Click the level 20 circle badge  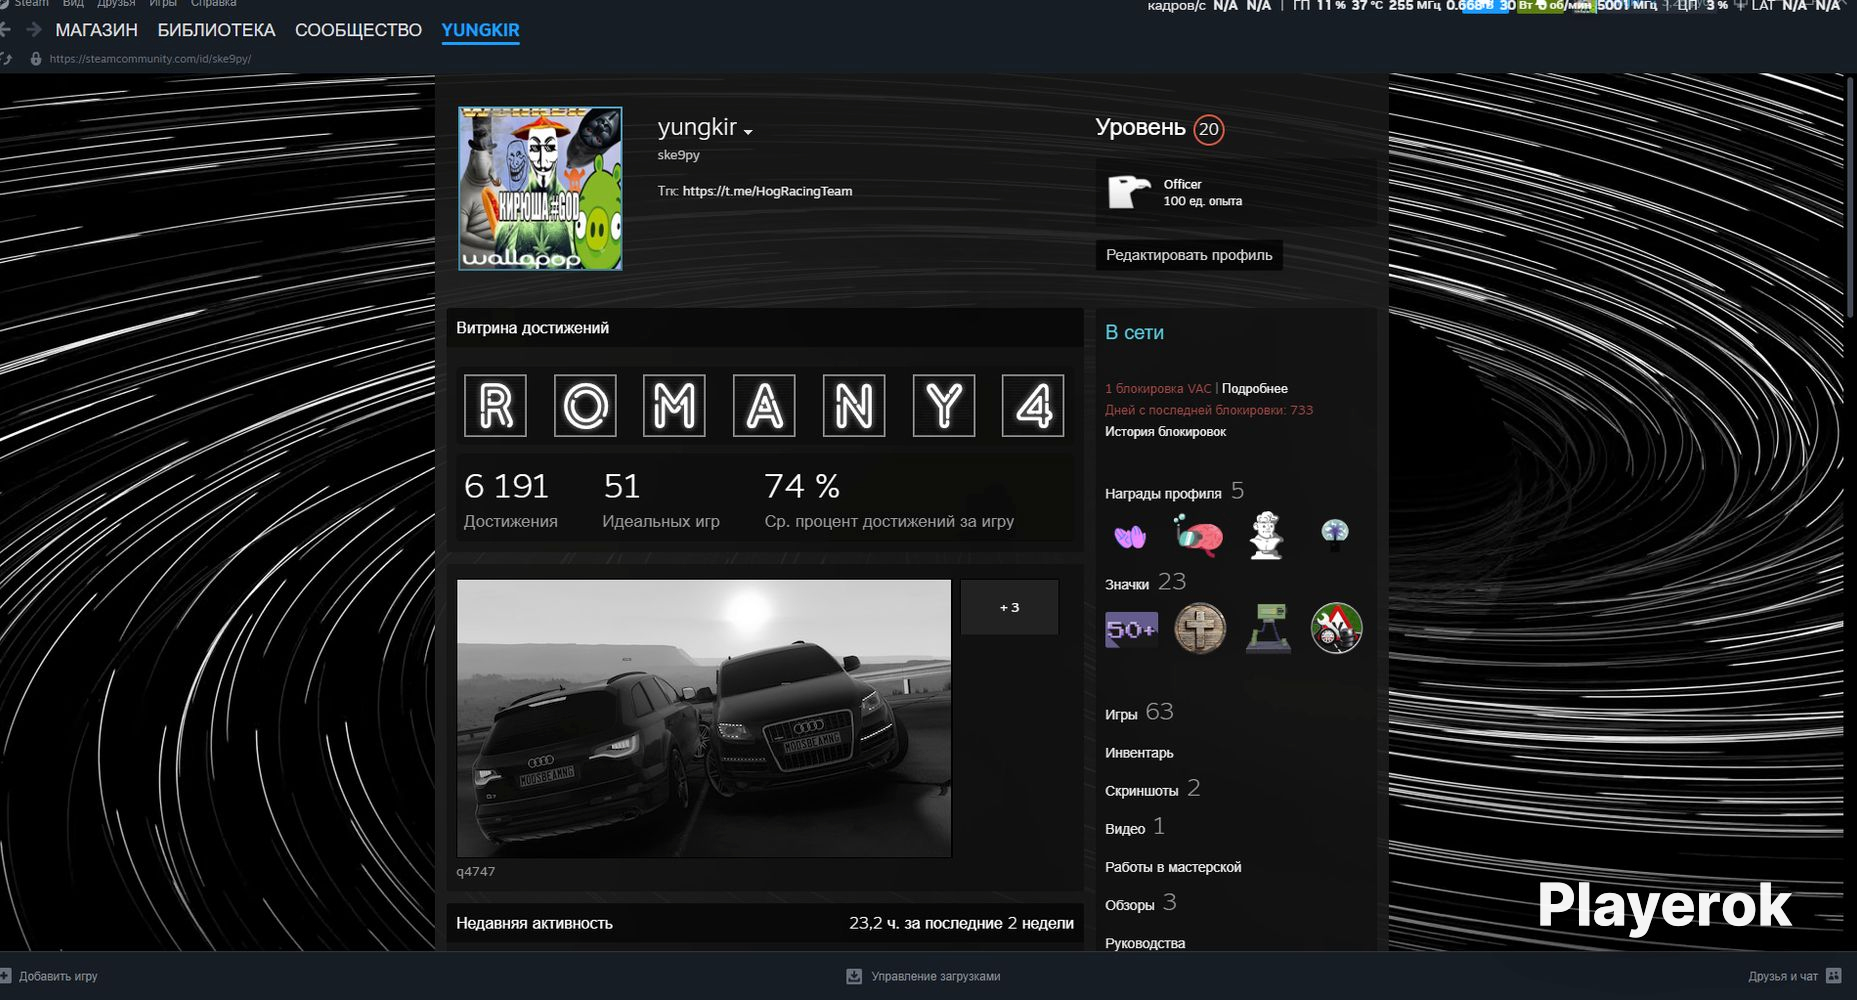click(x=1209, y=129)
